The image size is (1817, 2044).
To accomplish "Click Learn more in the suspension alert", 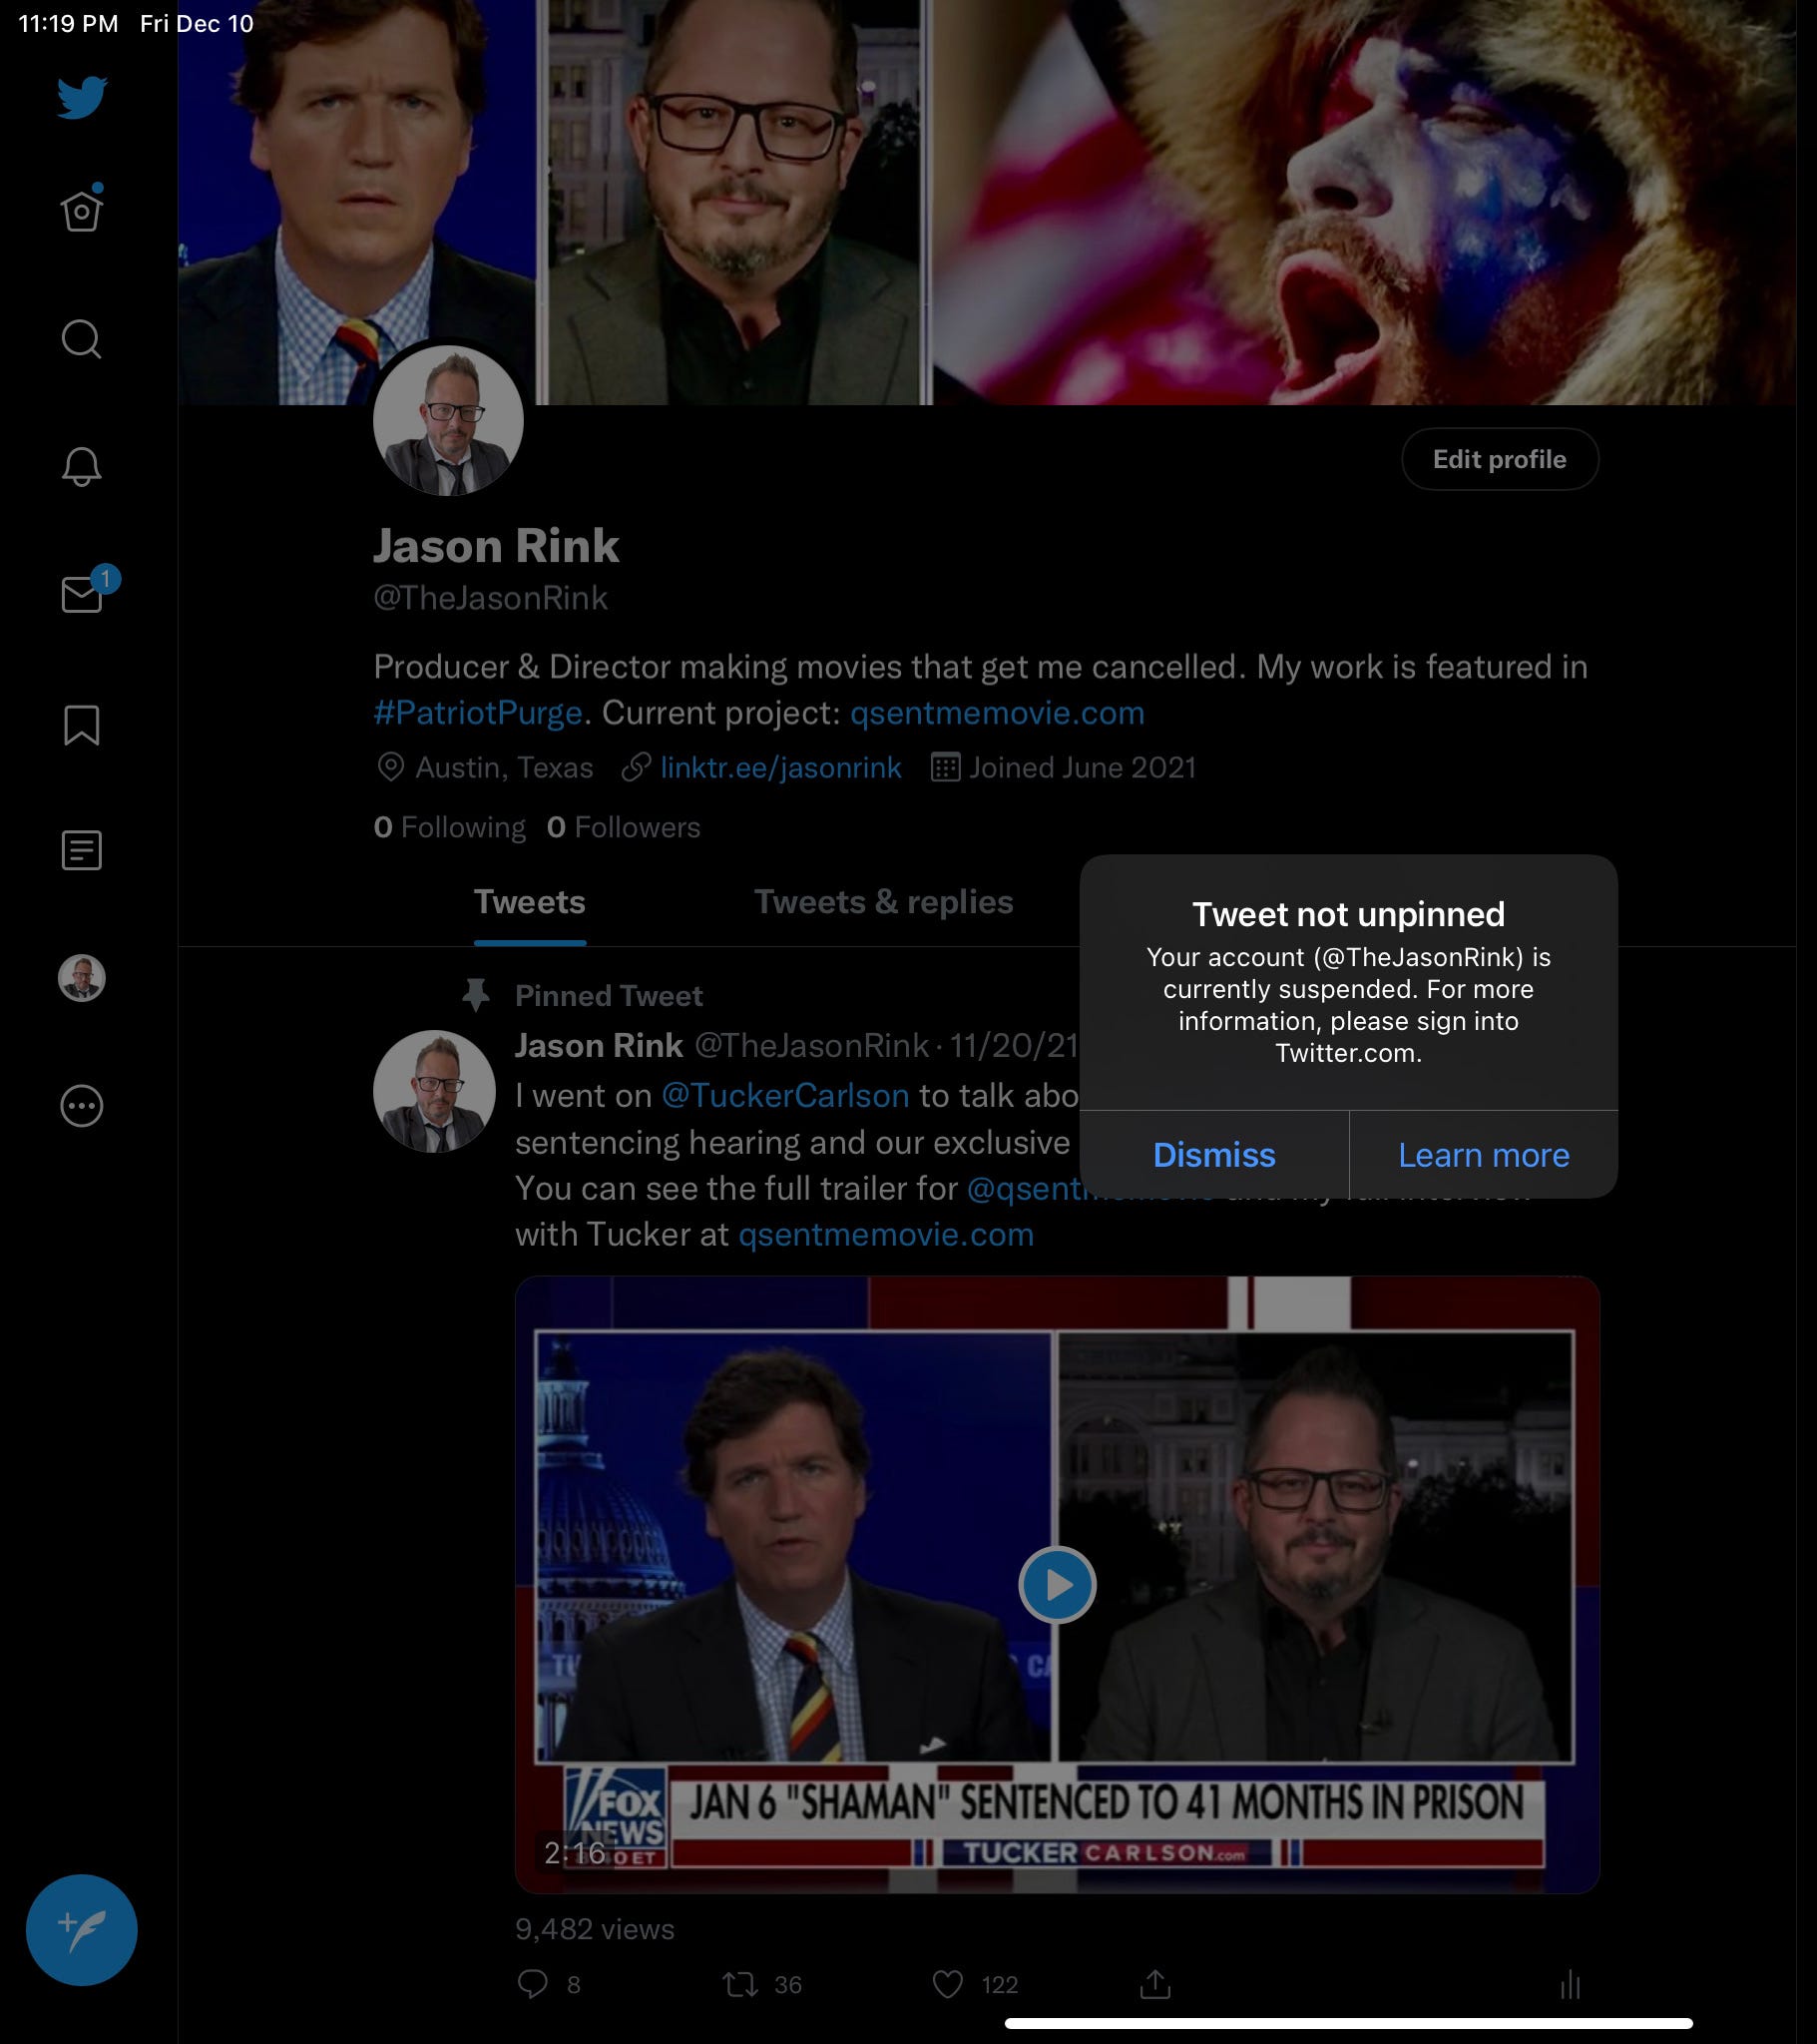I will (1484, 1155).
